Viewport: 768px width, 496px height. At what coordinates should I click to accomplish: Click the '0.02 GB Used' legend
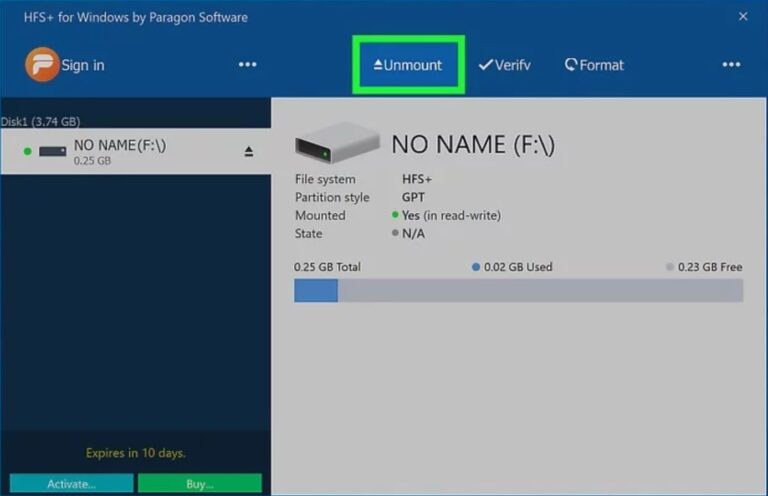pos(512,267)
